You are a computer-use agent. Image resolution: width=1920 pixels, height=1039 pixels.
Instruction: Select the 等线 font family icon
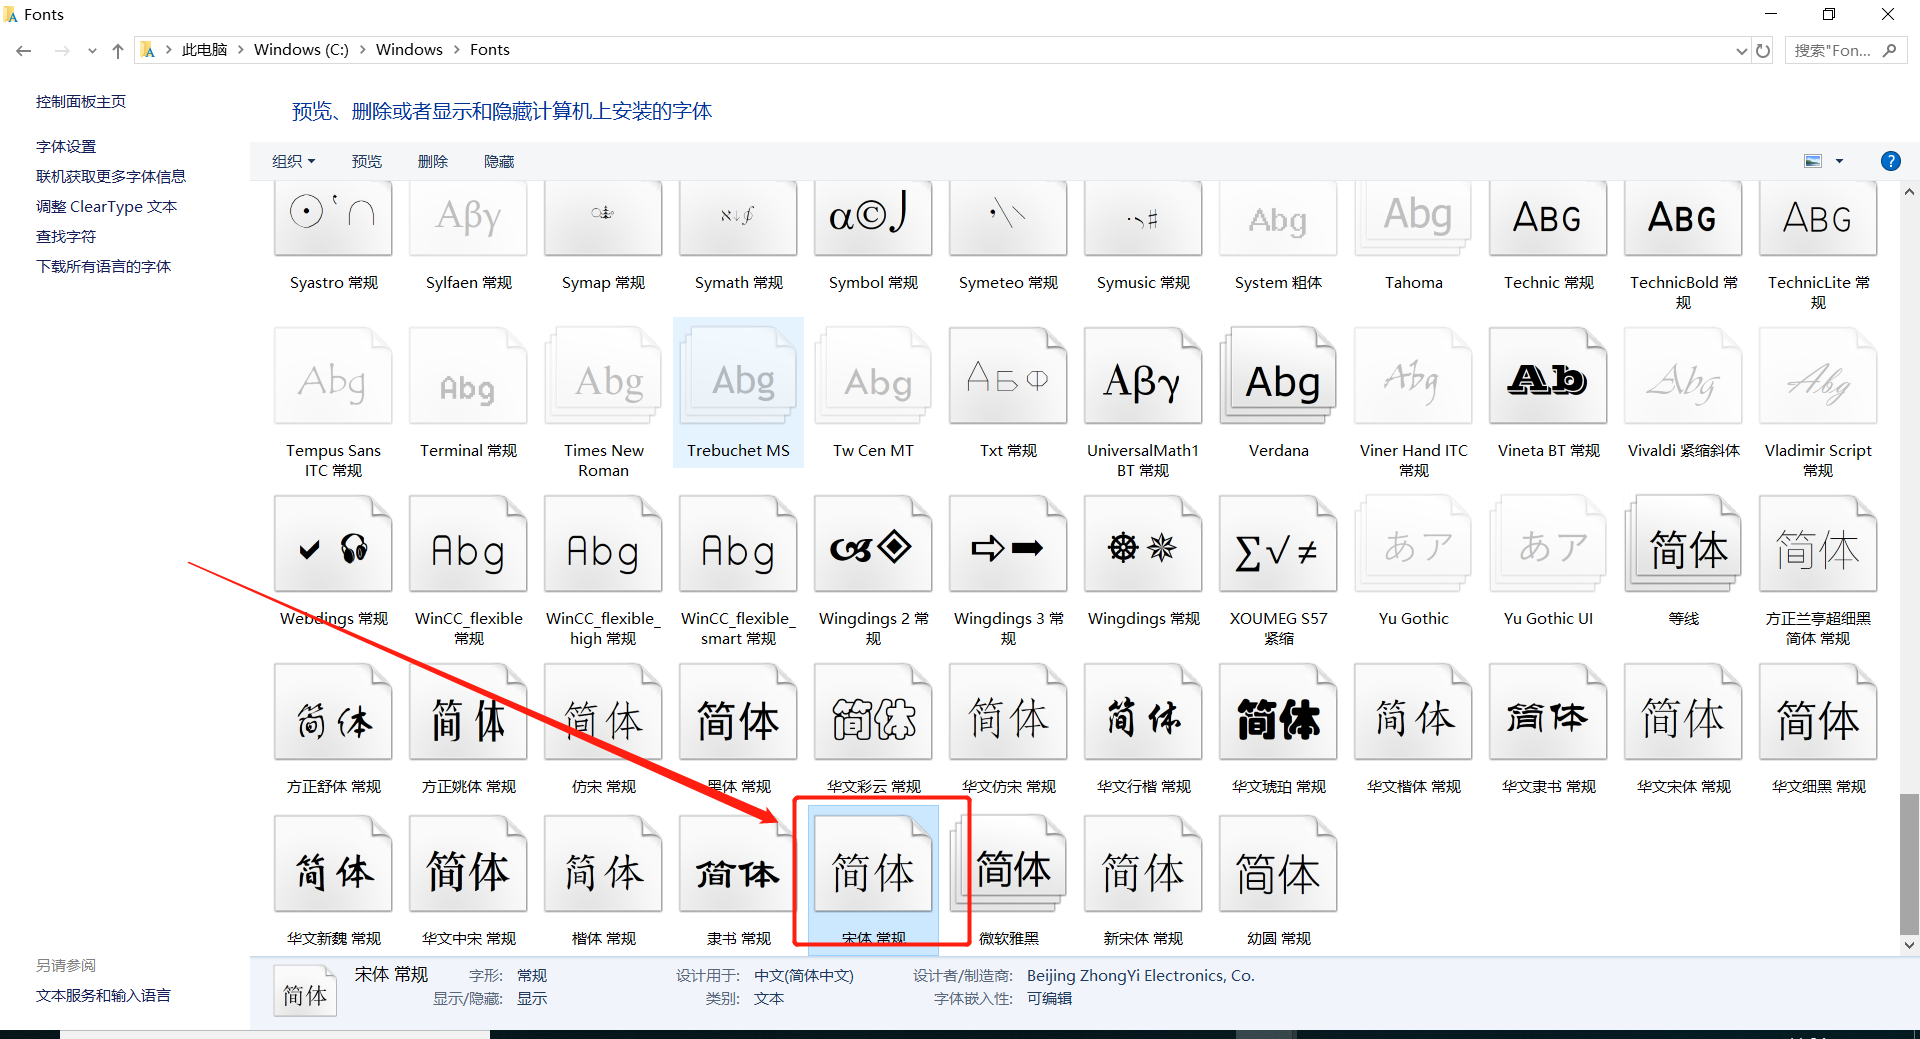point(1683,544)
